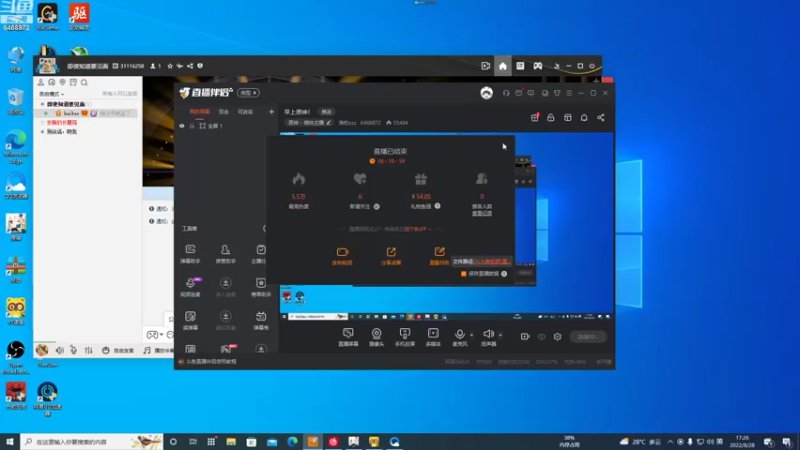Open the mail icon in 直播伴侣 title bar
The height and width of the screenshot is (450, 800).
518,93
